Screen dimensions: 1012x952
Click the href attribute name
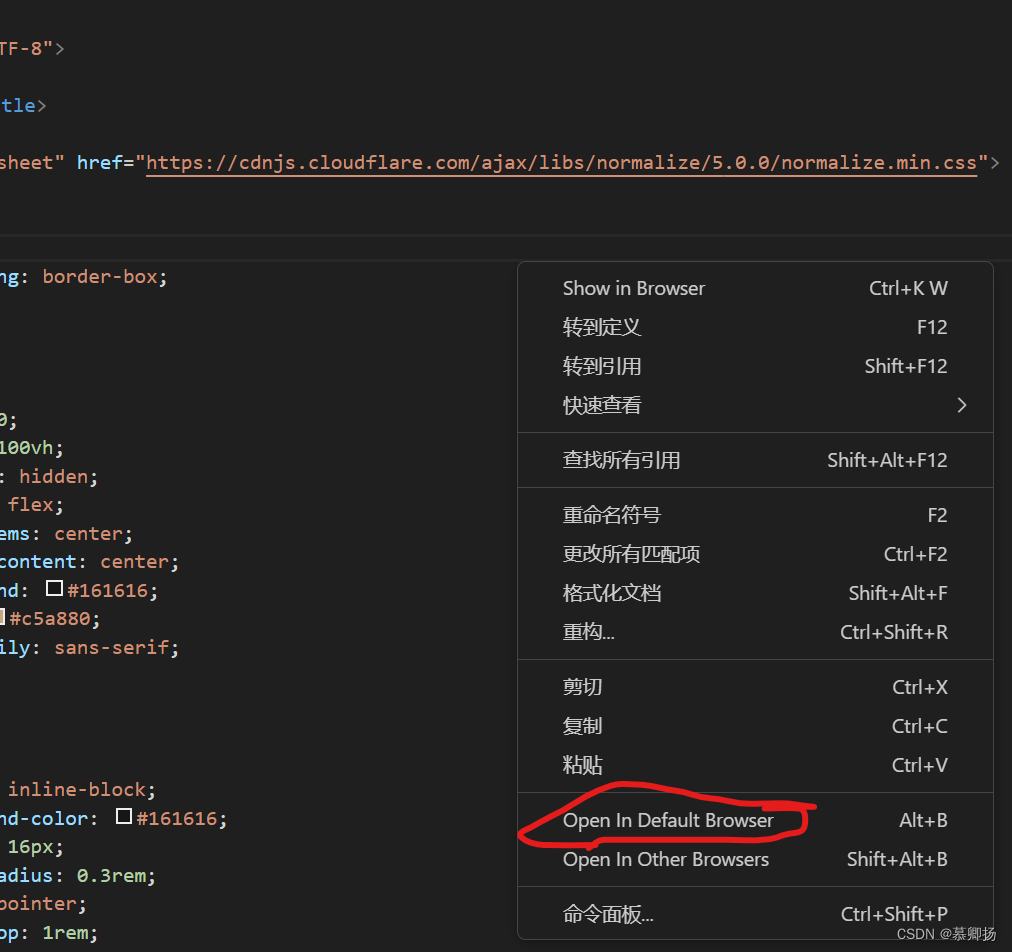click(x=99, y=163)
